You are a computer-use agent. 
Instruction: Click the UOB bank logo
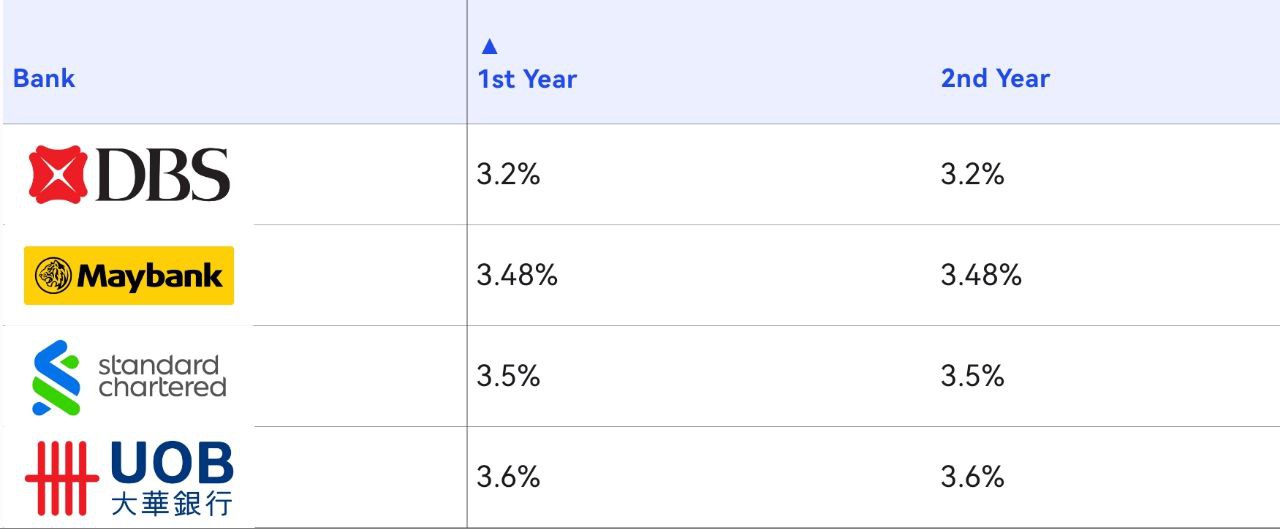pos(129,478)
